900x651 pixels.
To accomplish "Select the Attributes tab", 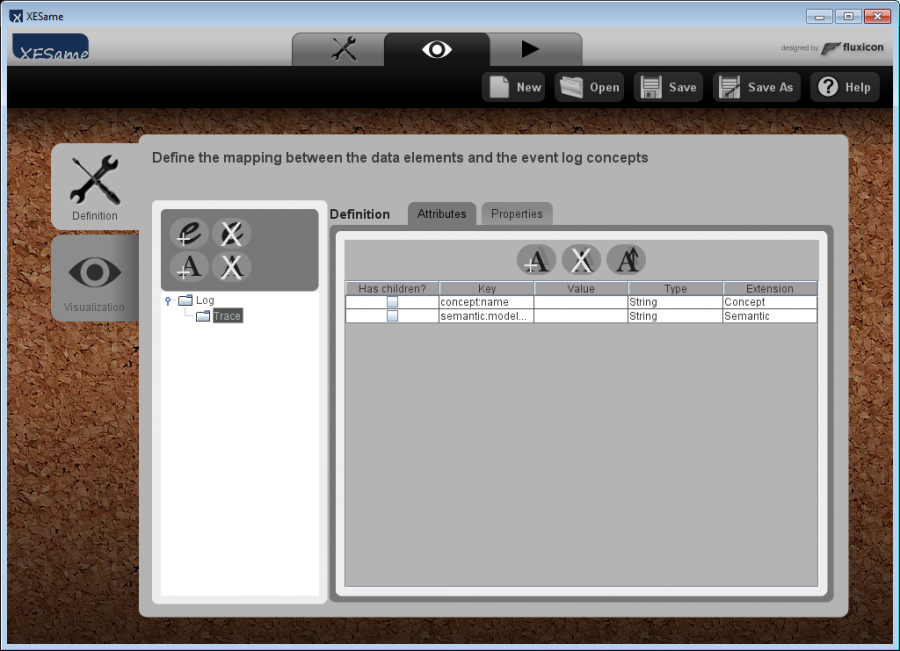I will click(x=441, y=214).
